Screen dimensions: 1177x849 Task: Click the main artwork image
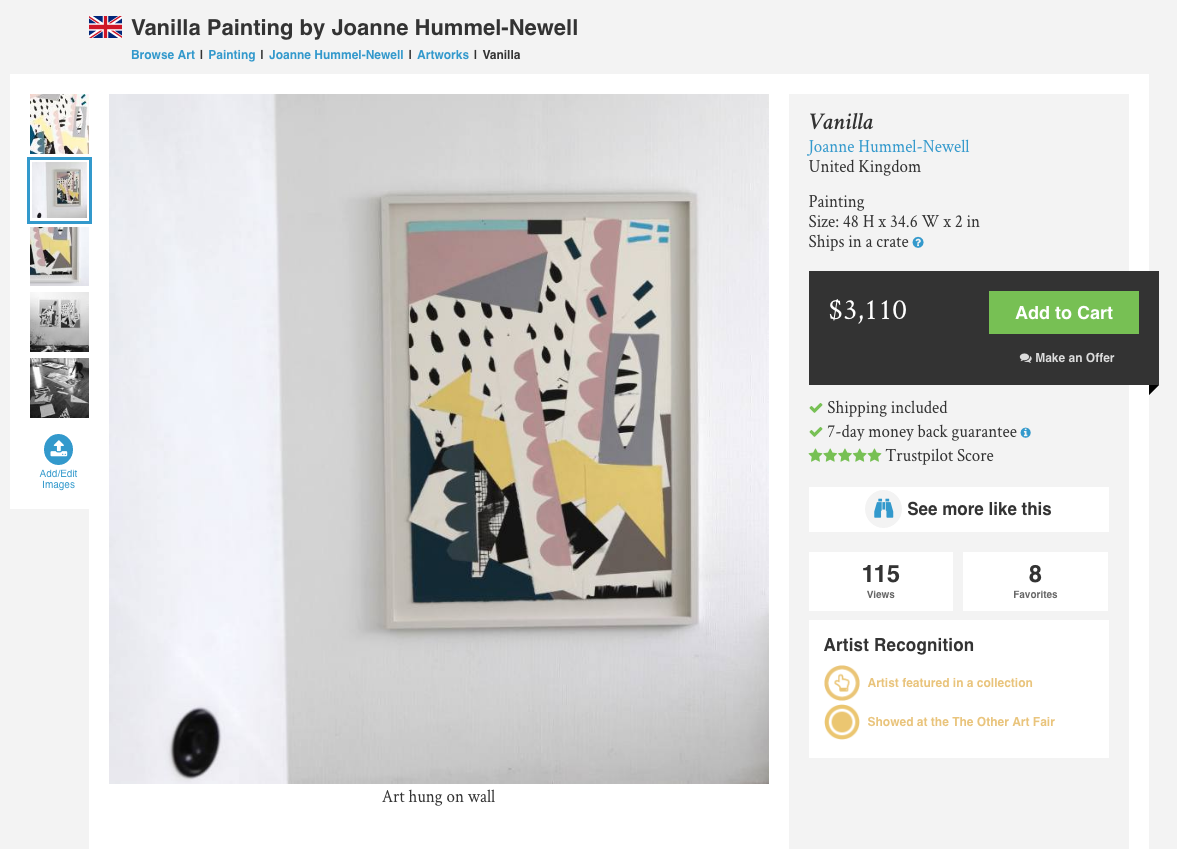pos(438,438)
